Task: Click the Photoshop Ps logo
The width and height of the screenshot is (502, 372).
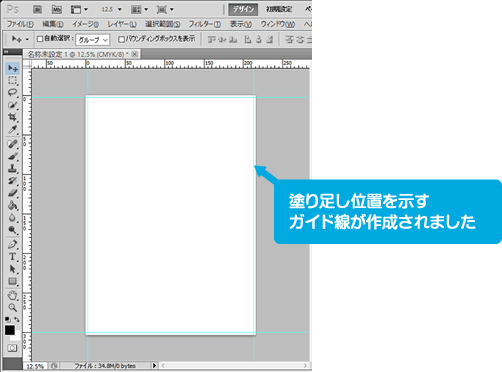Action: click(13, 9)
